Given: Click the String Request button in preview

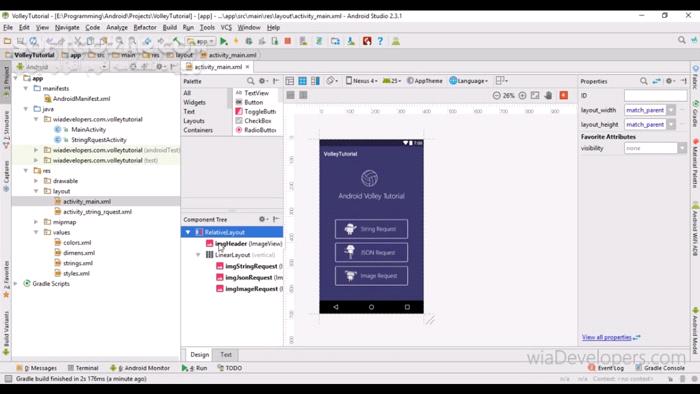Looking at the screenshot, I should coord(371,229).
